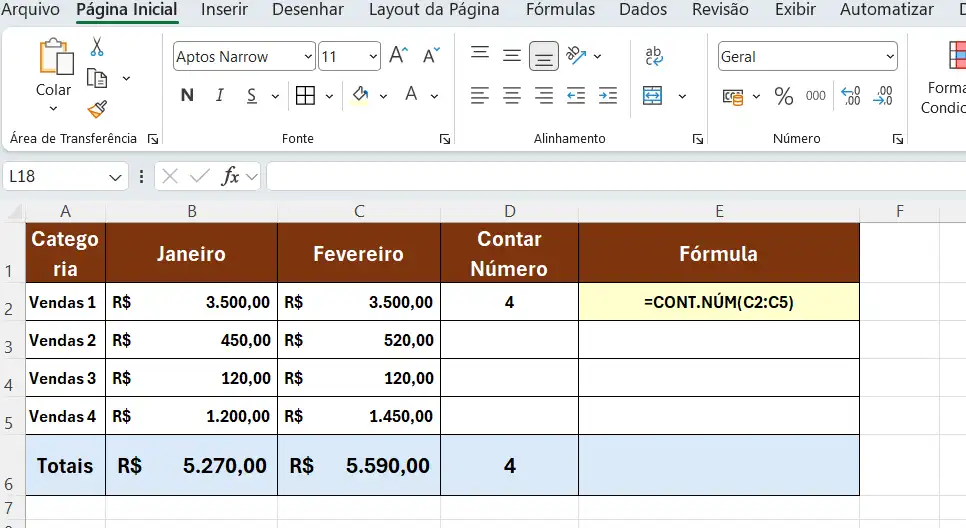Expand orientation dropdown arrow

[598, 57]
